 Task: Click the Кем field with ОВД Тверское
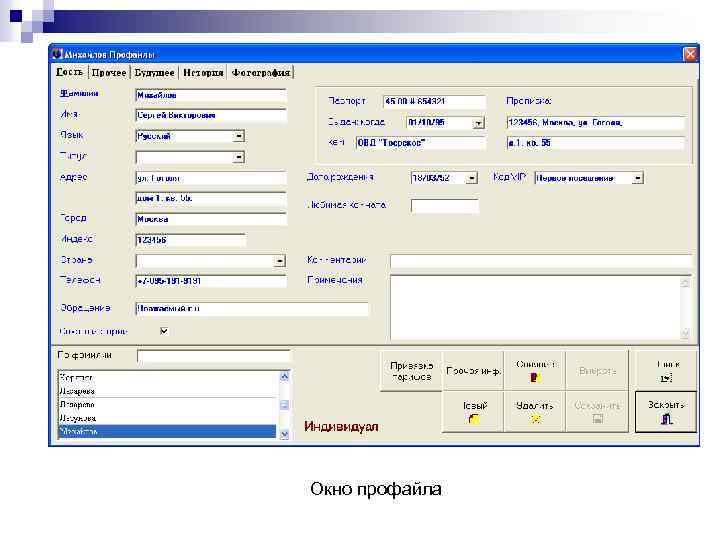coord(420,143)
